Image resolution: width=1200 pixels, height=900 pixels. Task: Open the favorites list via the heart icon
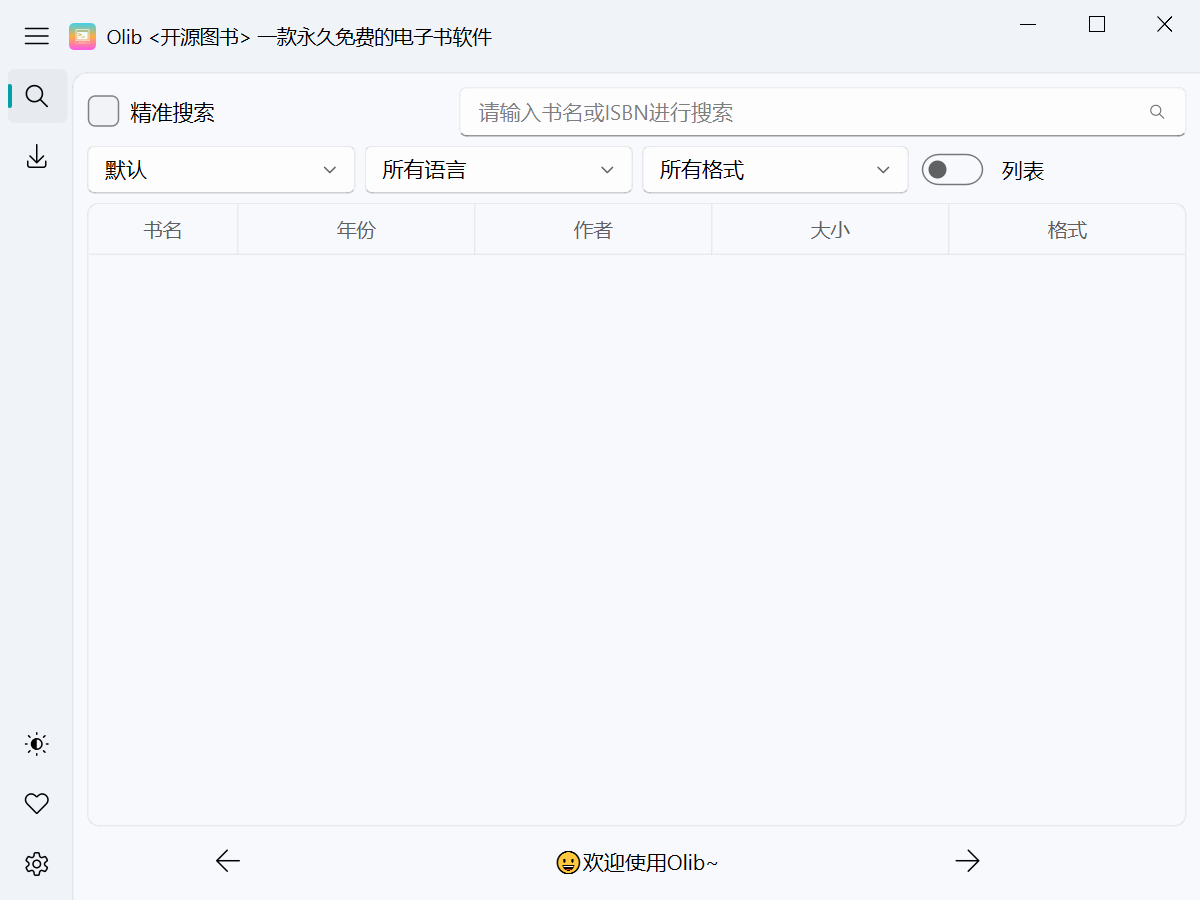[x=36, y=803]
